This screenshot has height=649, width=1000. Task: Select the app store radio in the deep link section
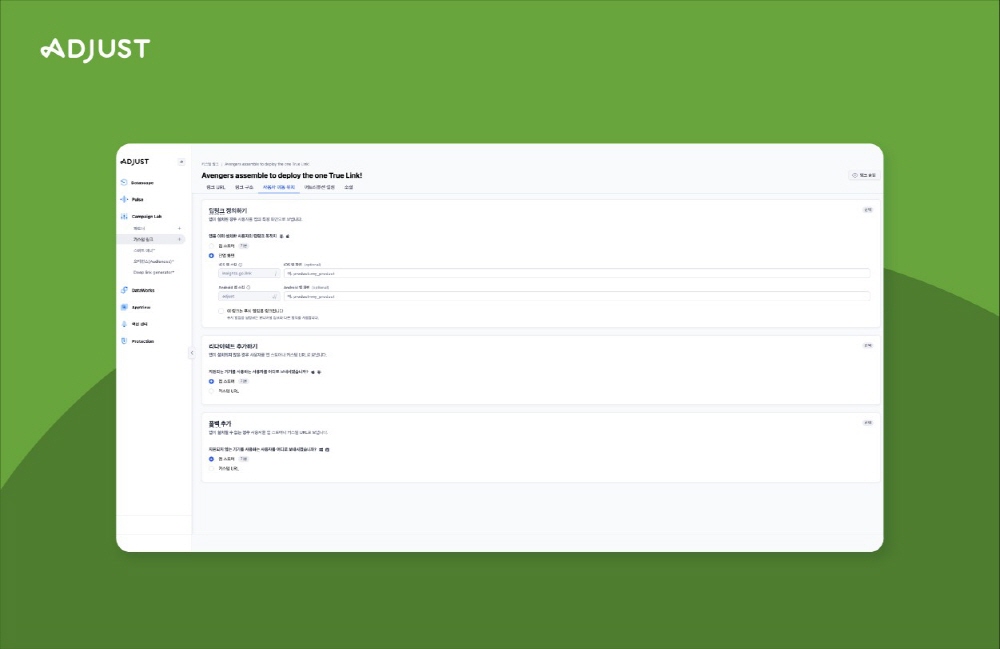pos(212,246)
